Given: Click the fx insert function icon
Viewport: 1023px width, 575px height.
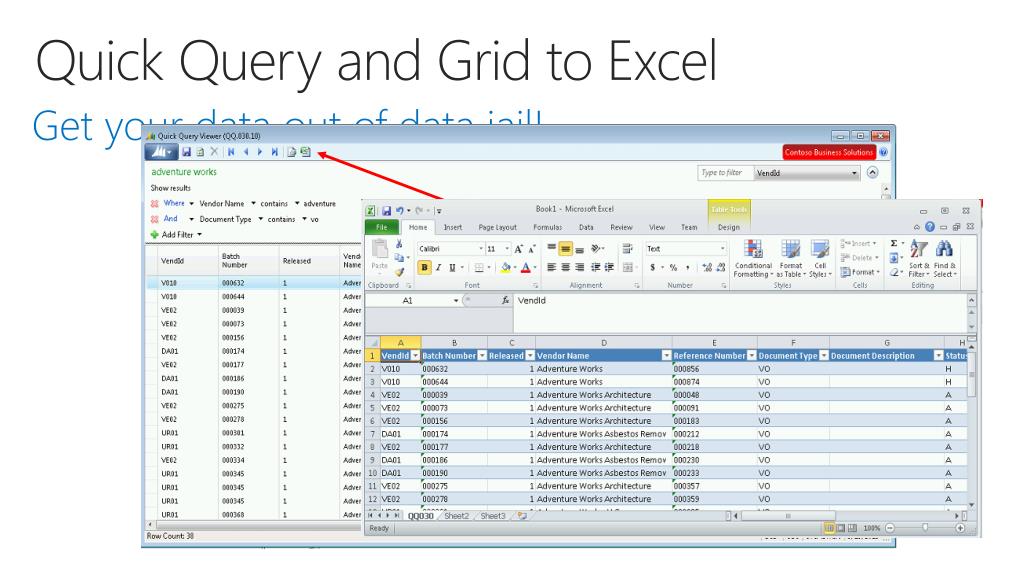Looking at the screenshot, I should [505, 300].
